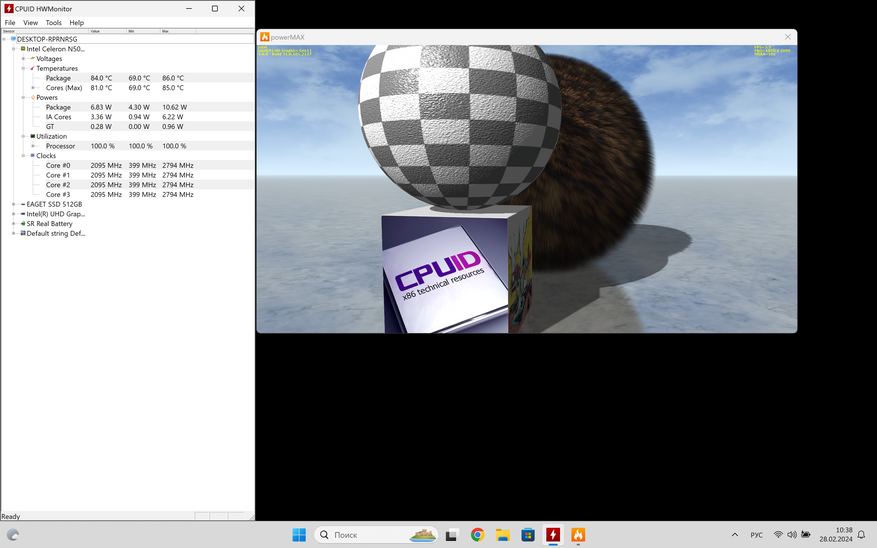Screen dimensions: 877x548
Task: Open File Explorer from the taskbar
Action: [502, 535]
